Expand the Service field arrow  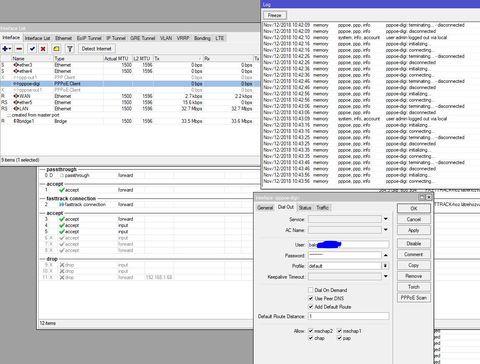(386, 219)
